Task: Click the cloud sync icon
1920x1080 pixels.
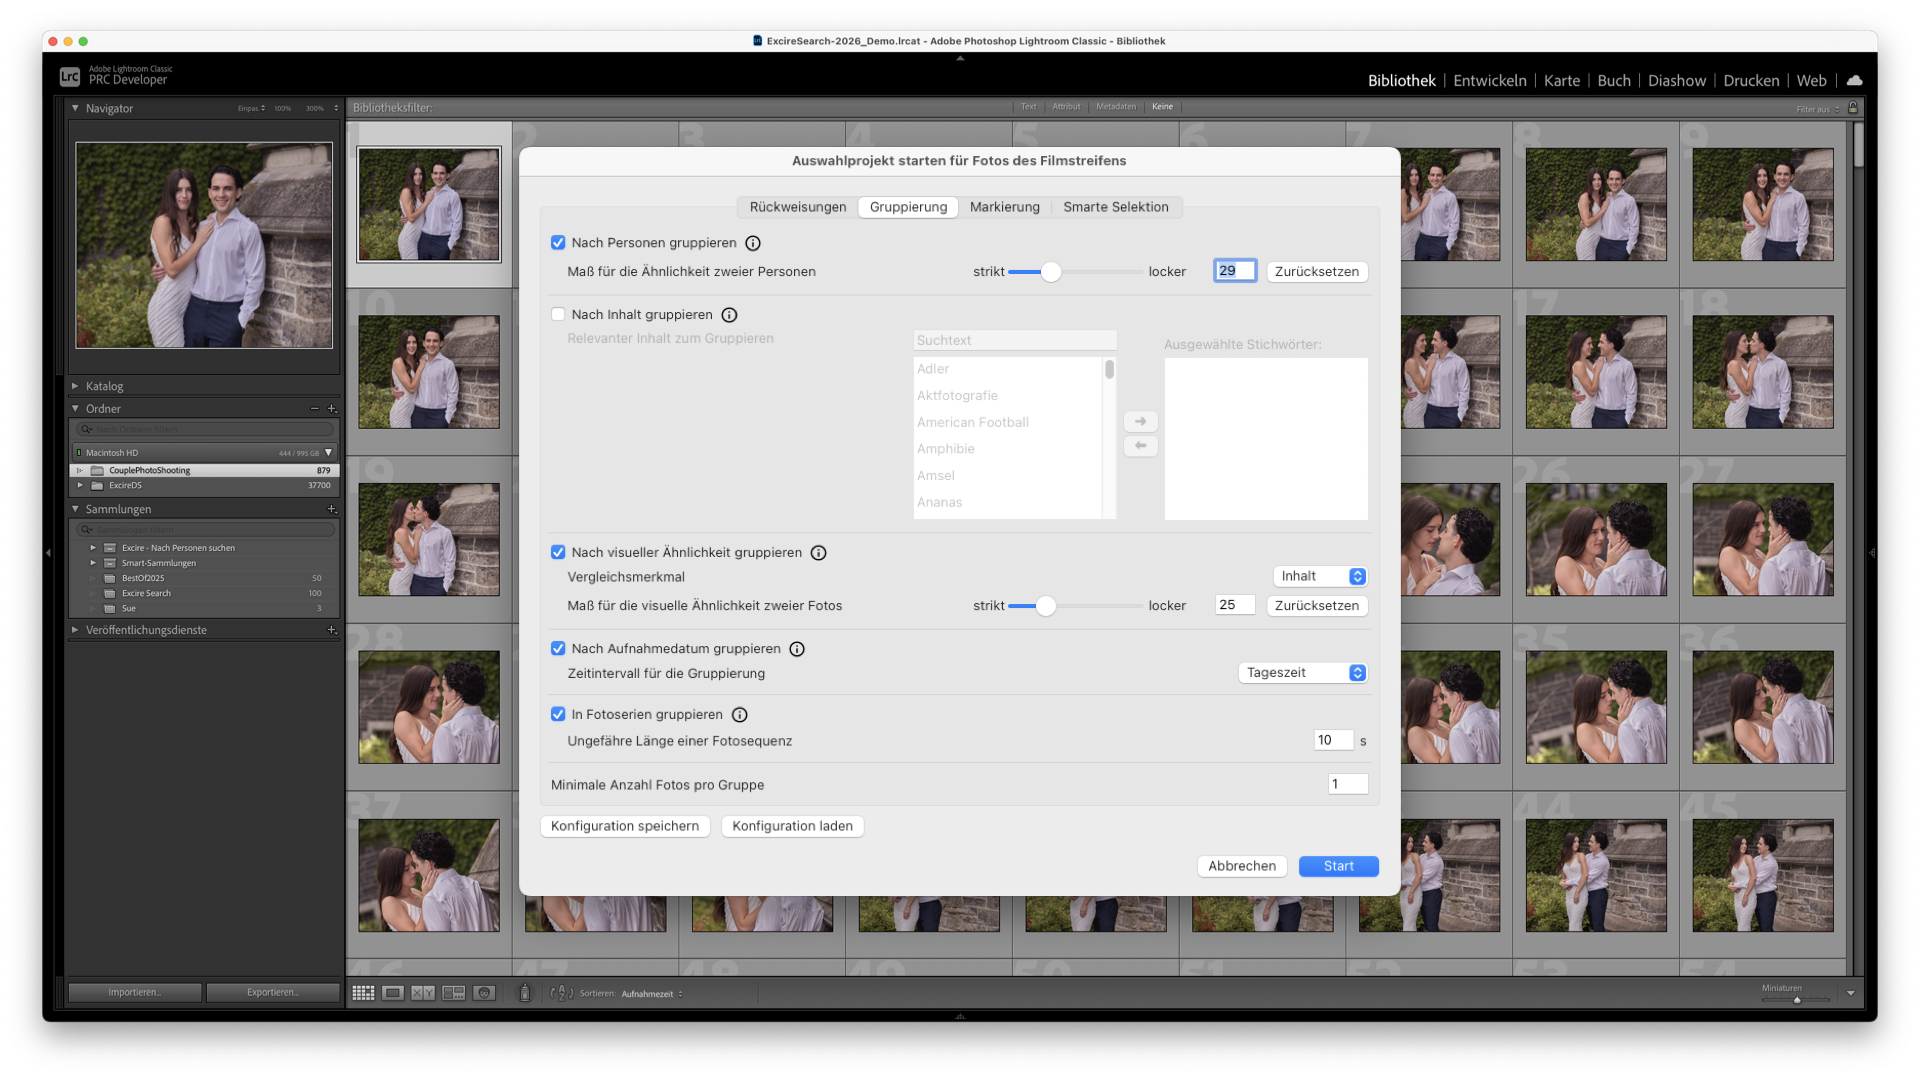Action: coord(1854,80)
